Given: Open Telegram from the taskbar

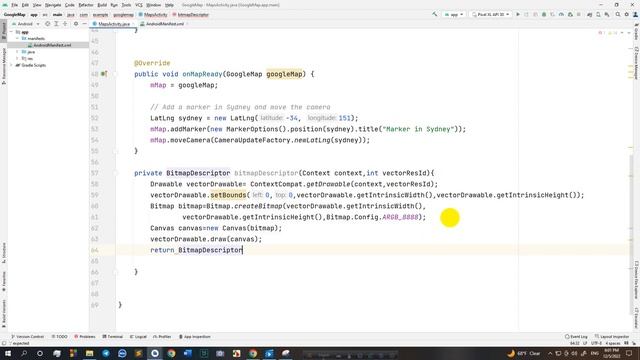Looking at the screenshot, I should (x=106, y=353).
